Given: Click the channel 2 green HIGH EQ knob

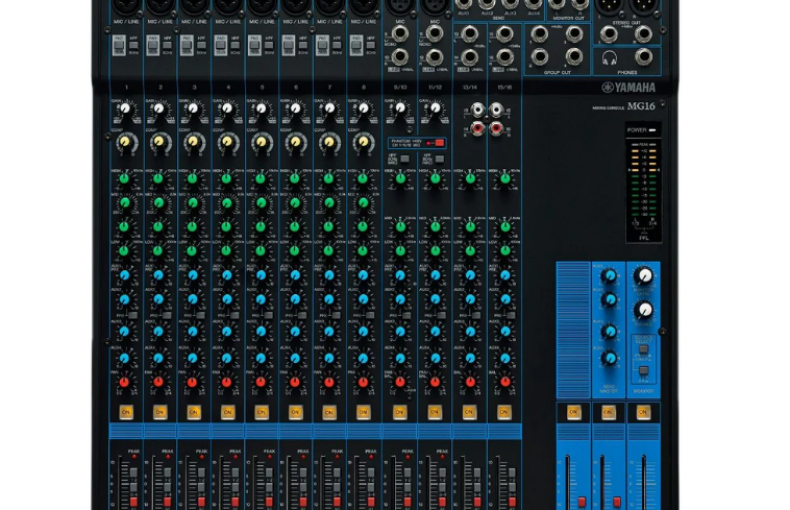Looking at the screenshot, I should pyautogui.click(x=158, y=178).
